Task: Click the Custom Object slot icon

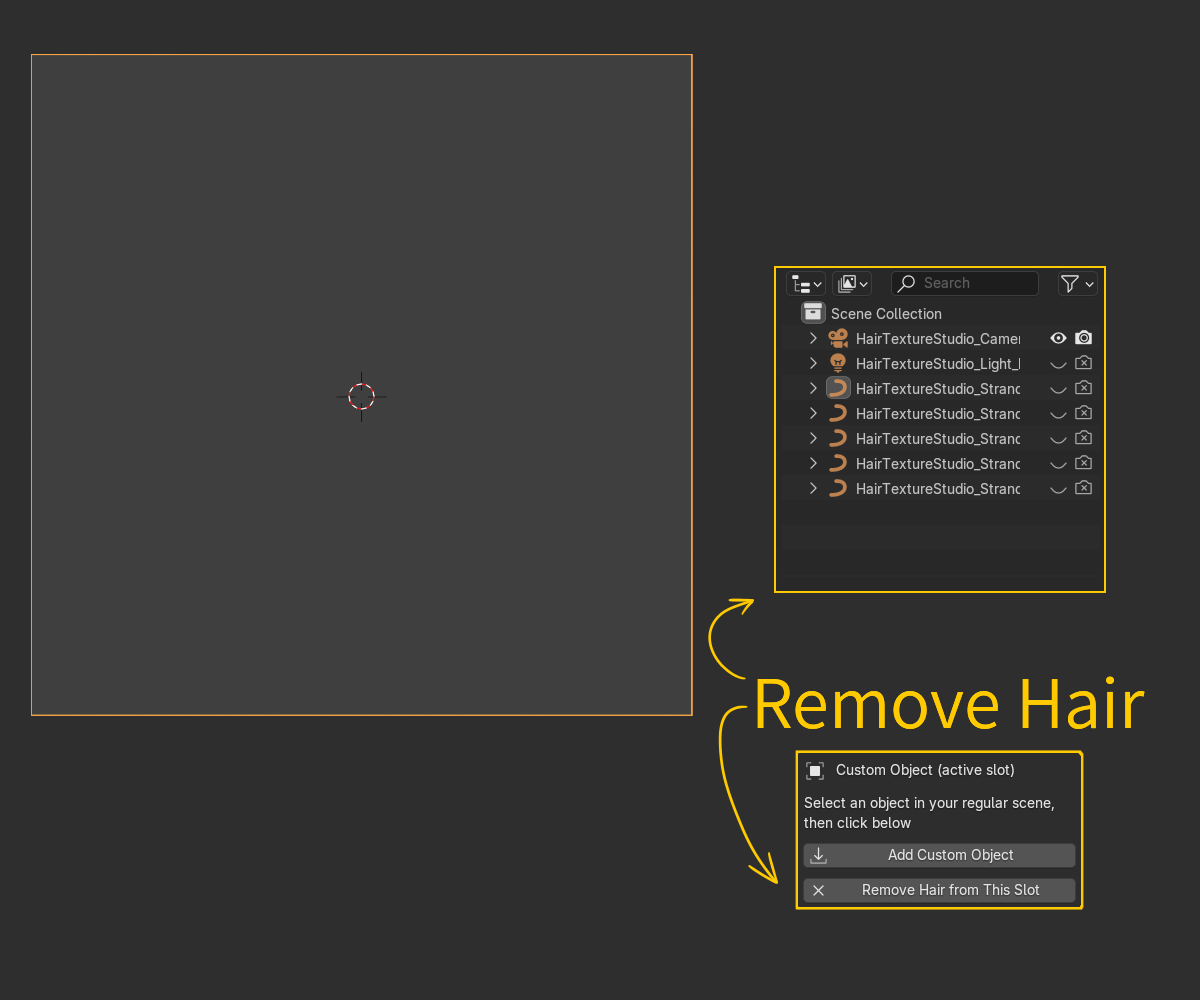Action: click(x=815, y=770)
